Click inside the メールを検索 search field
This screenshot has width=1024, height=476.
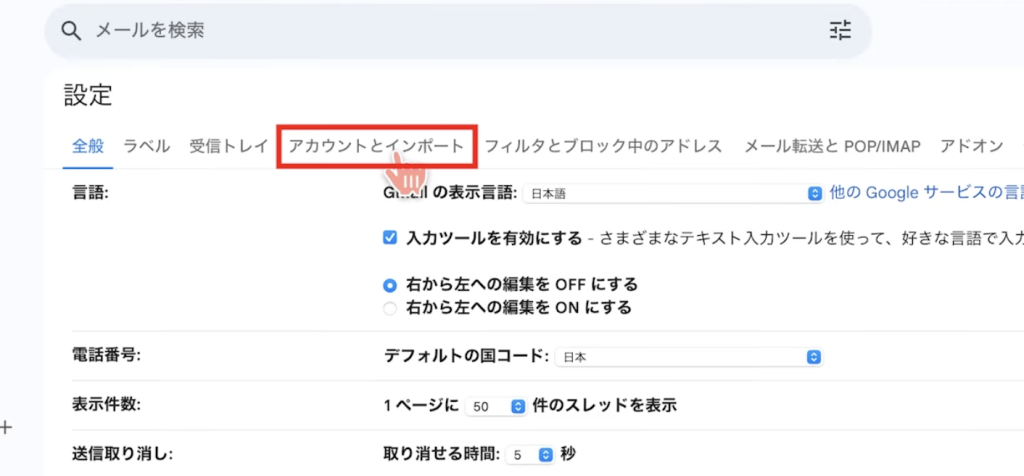coord(400,31)
